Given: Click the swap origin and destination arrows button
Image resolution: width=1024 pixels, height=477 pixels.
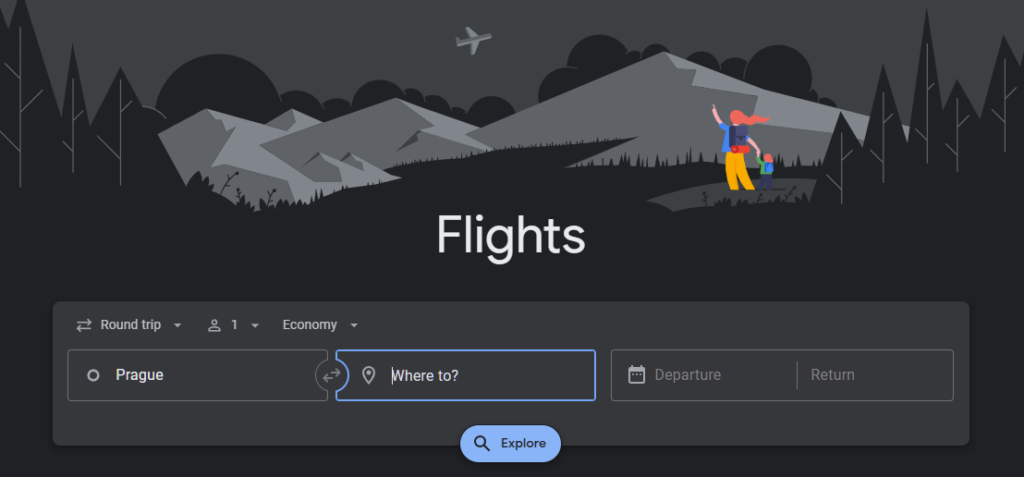Looking at the screenshot, I should (x=331, y=375).
